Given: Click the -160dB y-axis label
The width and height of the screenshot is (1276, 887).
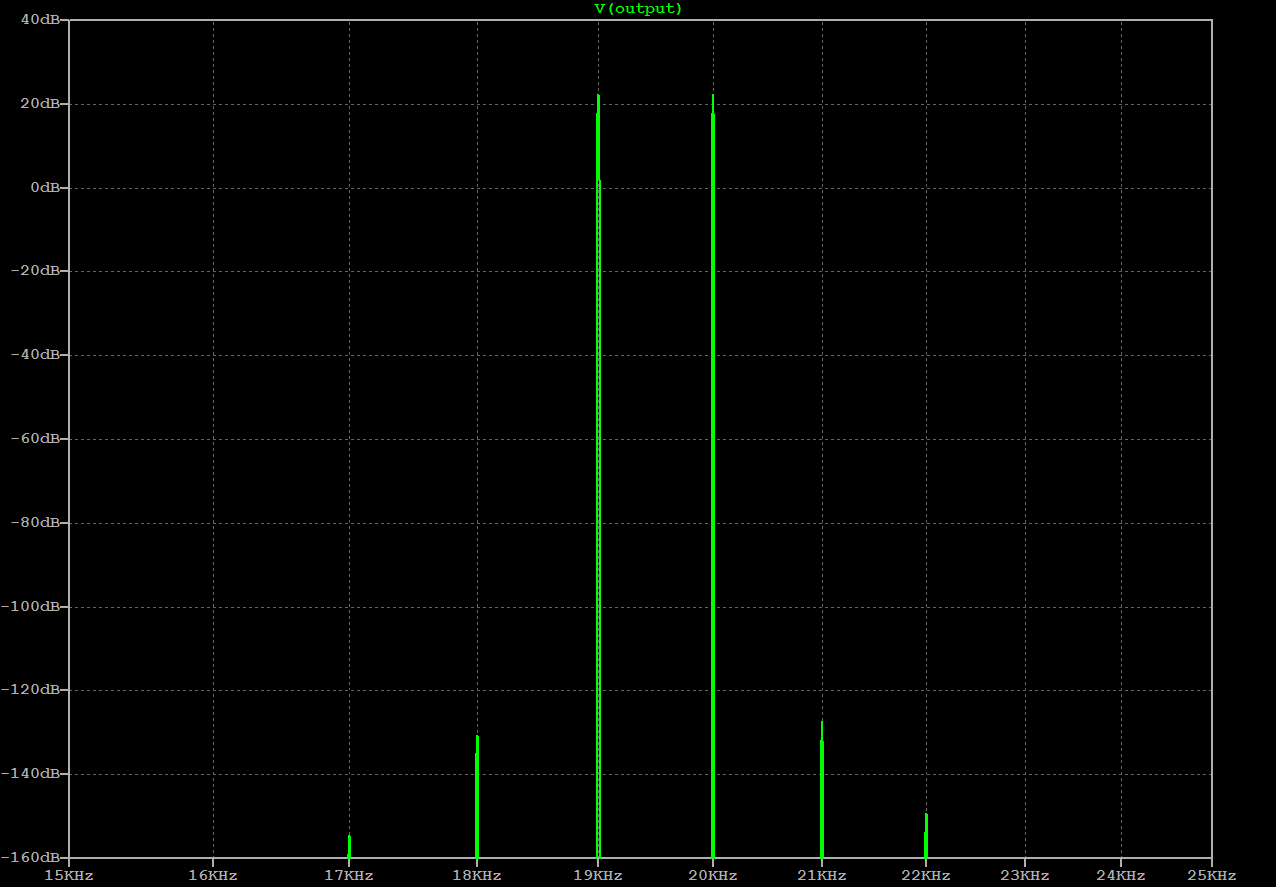Looking at the screenshot, I should click(x=31, y=858).
